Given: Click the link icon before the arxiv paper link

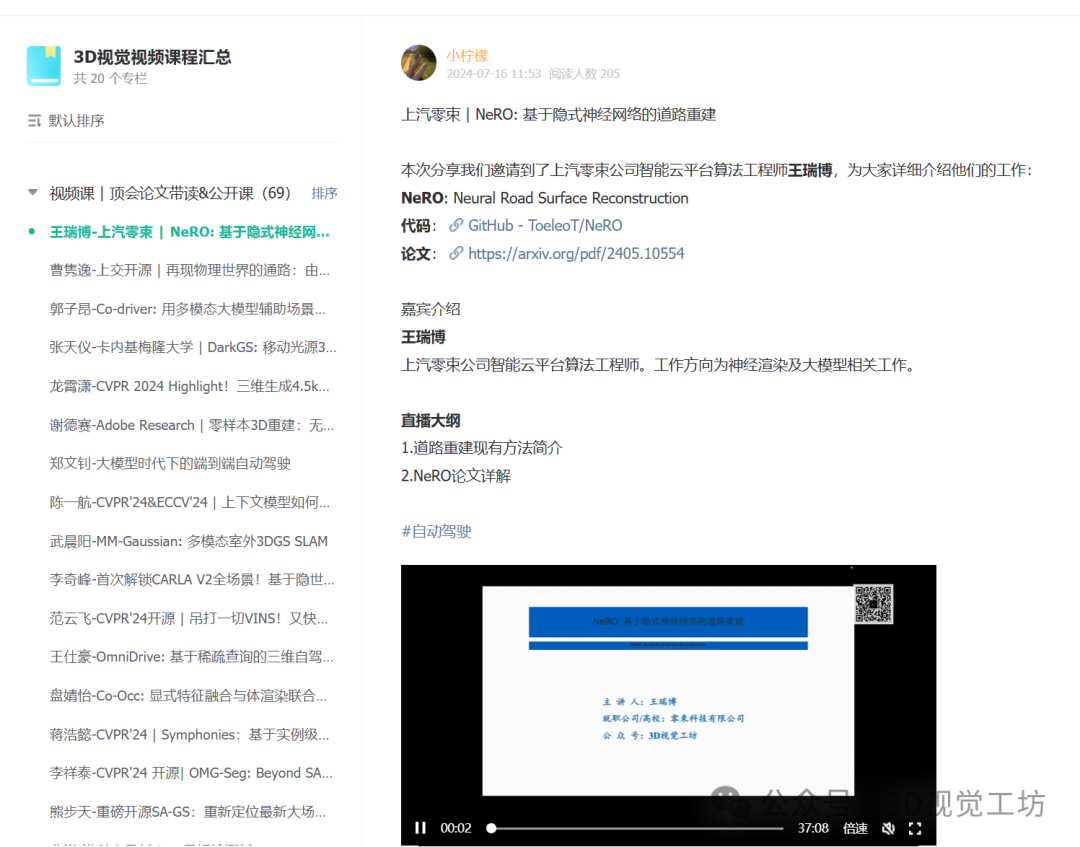Looking at the screenshot, I should (x=458, y=253).
